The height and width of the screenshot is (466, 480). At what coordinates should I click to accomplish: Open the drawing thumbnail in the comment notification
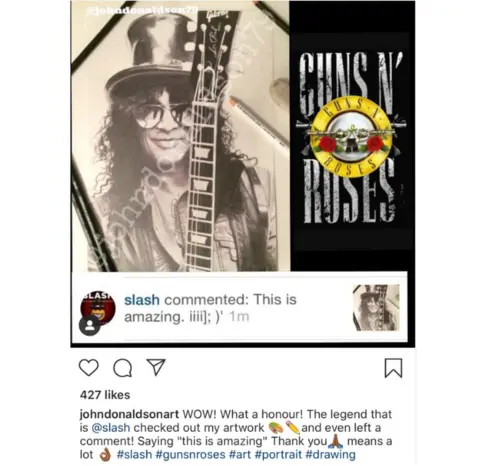376,307
